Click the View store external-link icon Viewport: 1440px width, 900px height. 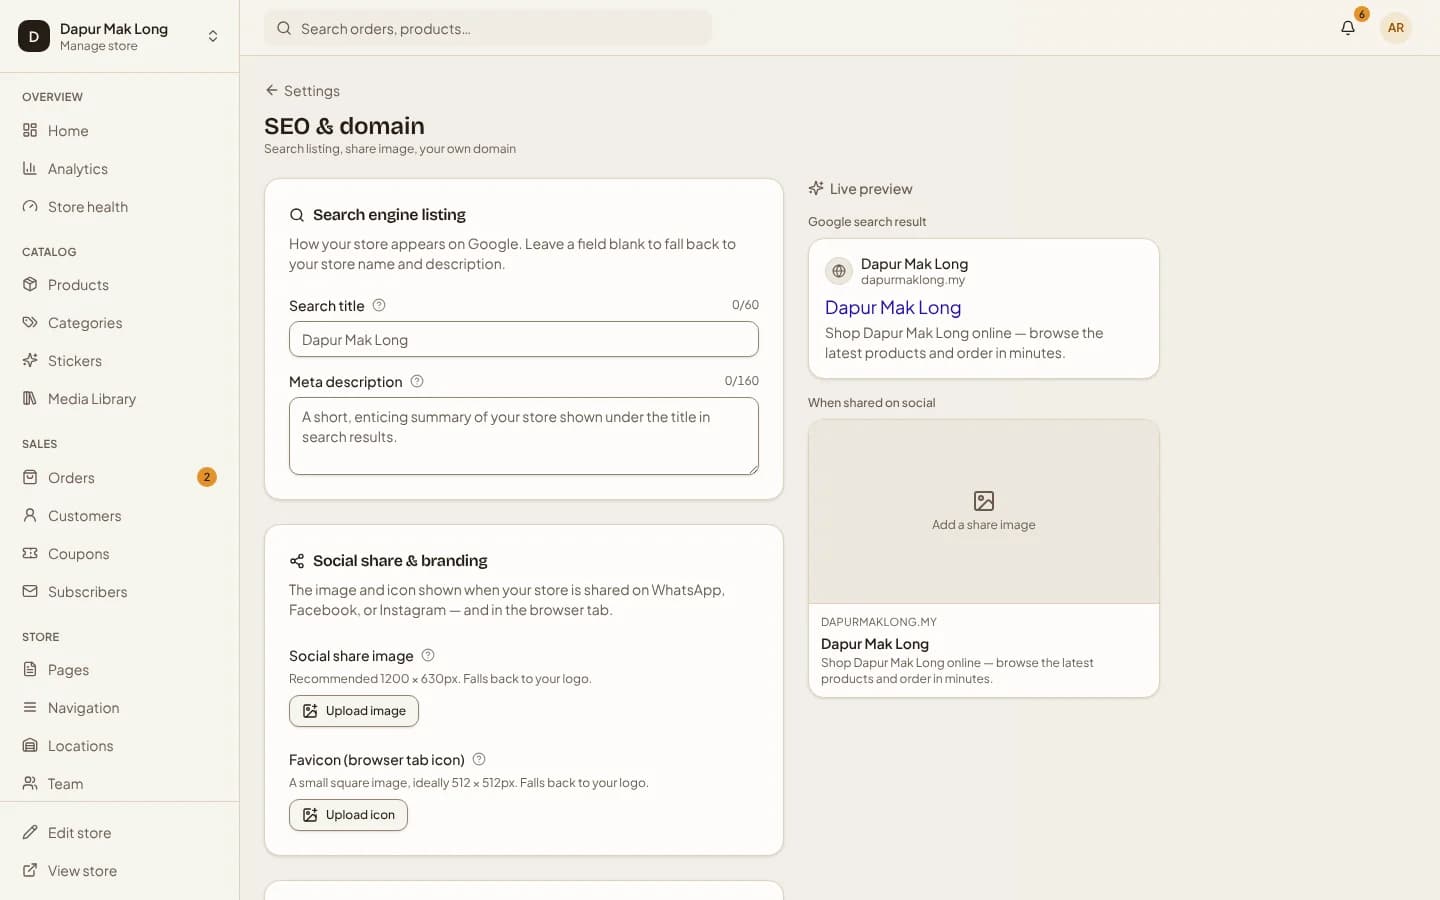[30, 871]
